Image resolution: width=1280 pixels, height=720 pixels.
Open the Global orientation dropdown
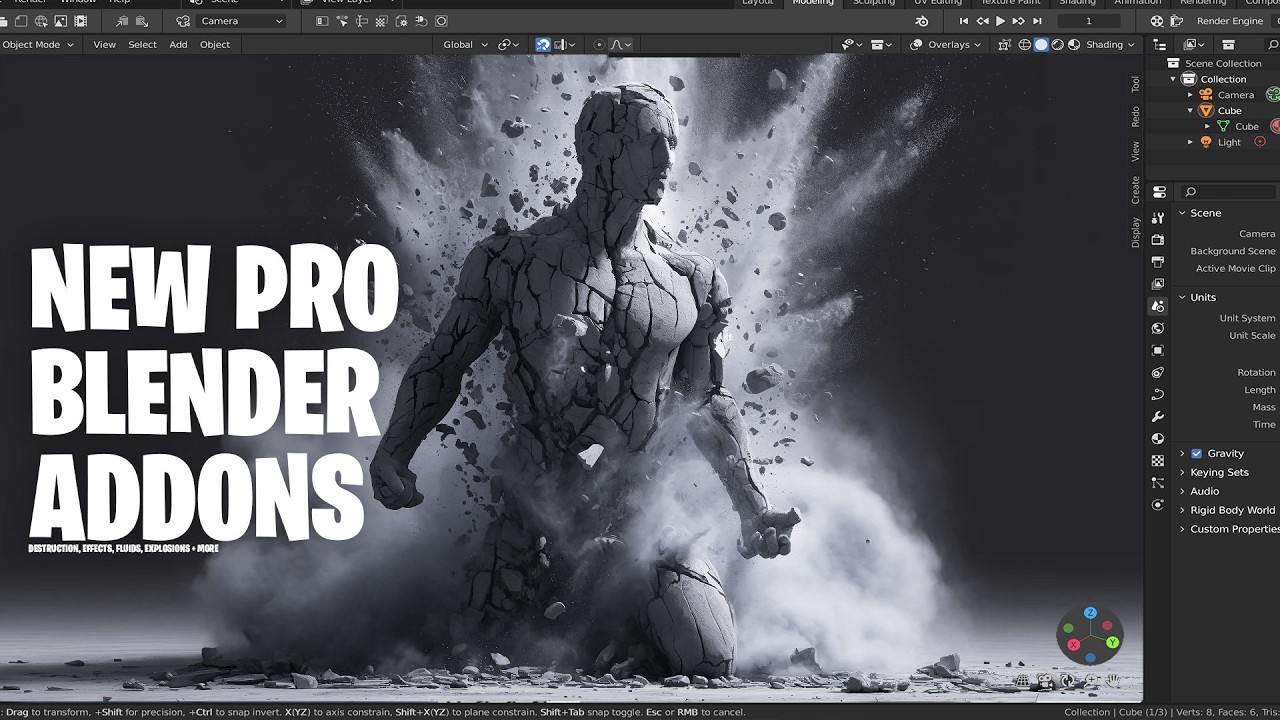465,44
